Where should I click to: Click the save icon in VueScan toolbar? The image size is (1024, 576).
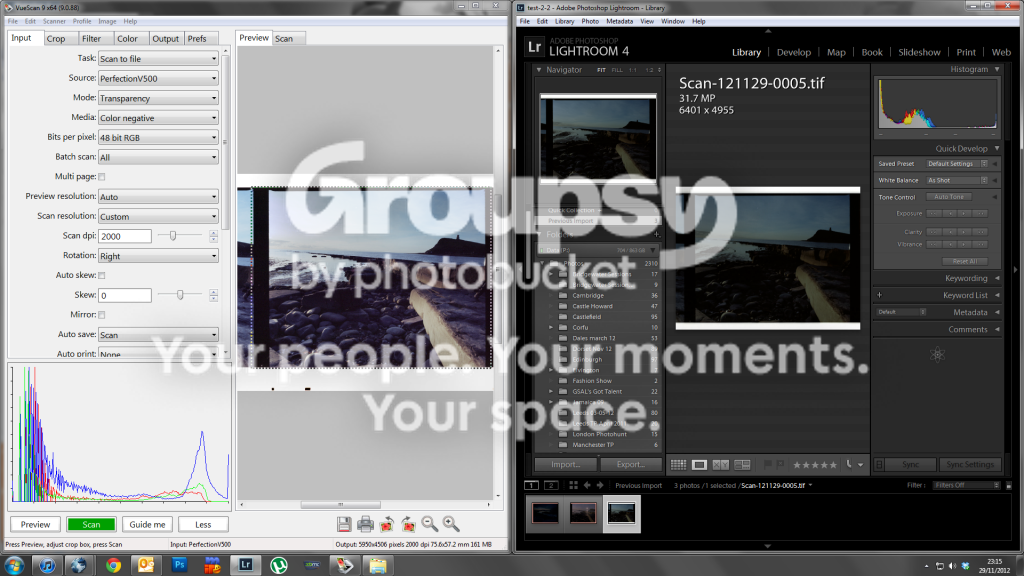tap(344, 524)
